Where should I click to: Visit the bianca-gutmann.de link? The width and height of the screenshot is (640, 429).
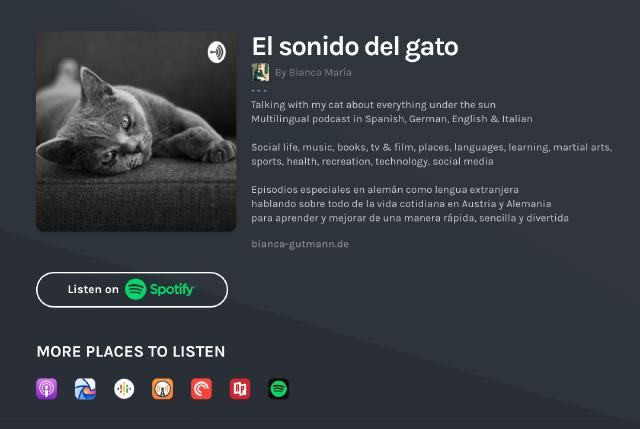pos(300,244)
